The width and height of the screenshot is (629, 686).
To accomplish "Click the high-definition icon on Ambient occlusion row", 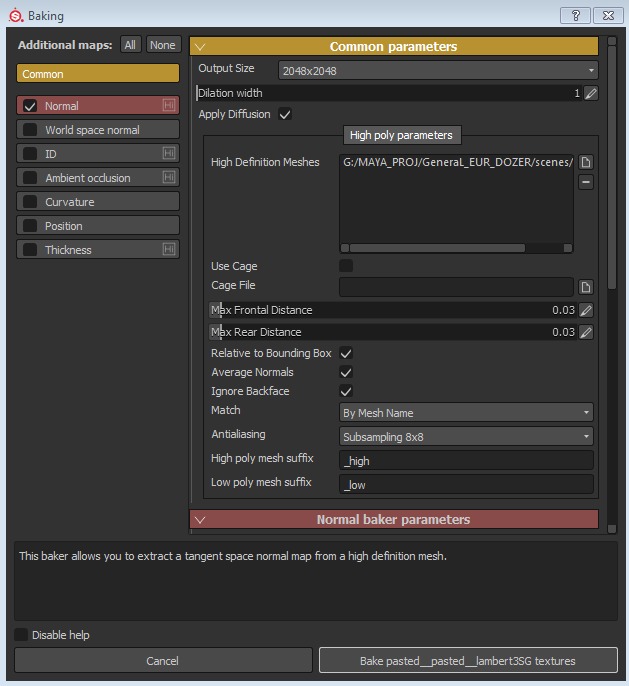I will pyautogui.click(x=169, y=178).
